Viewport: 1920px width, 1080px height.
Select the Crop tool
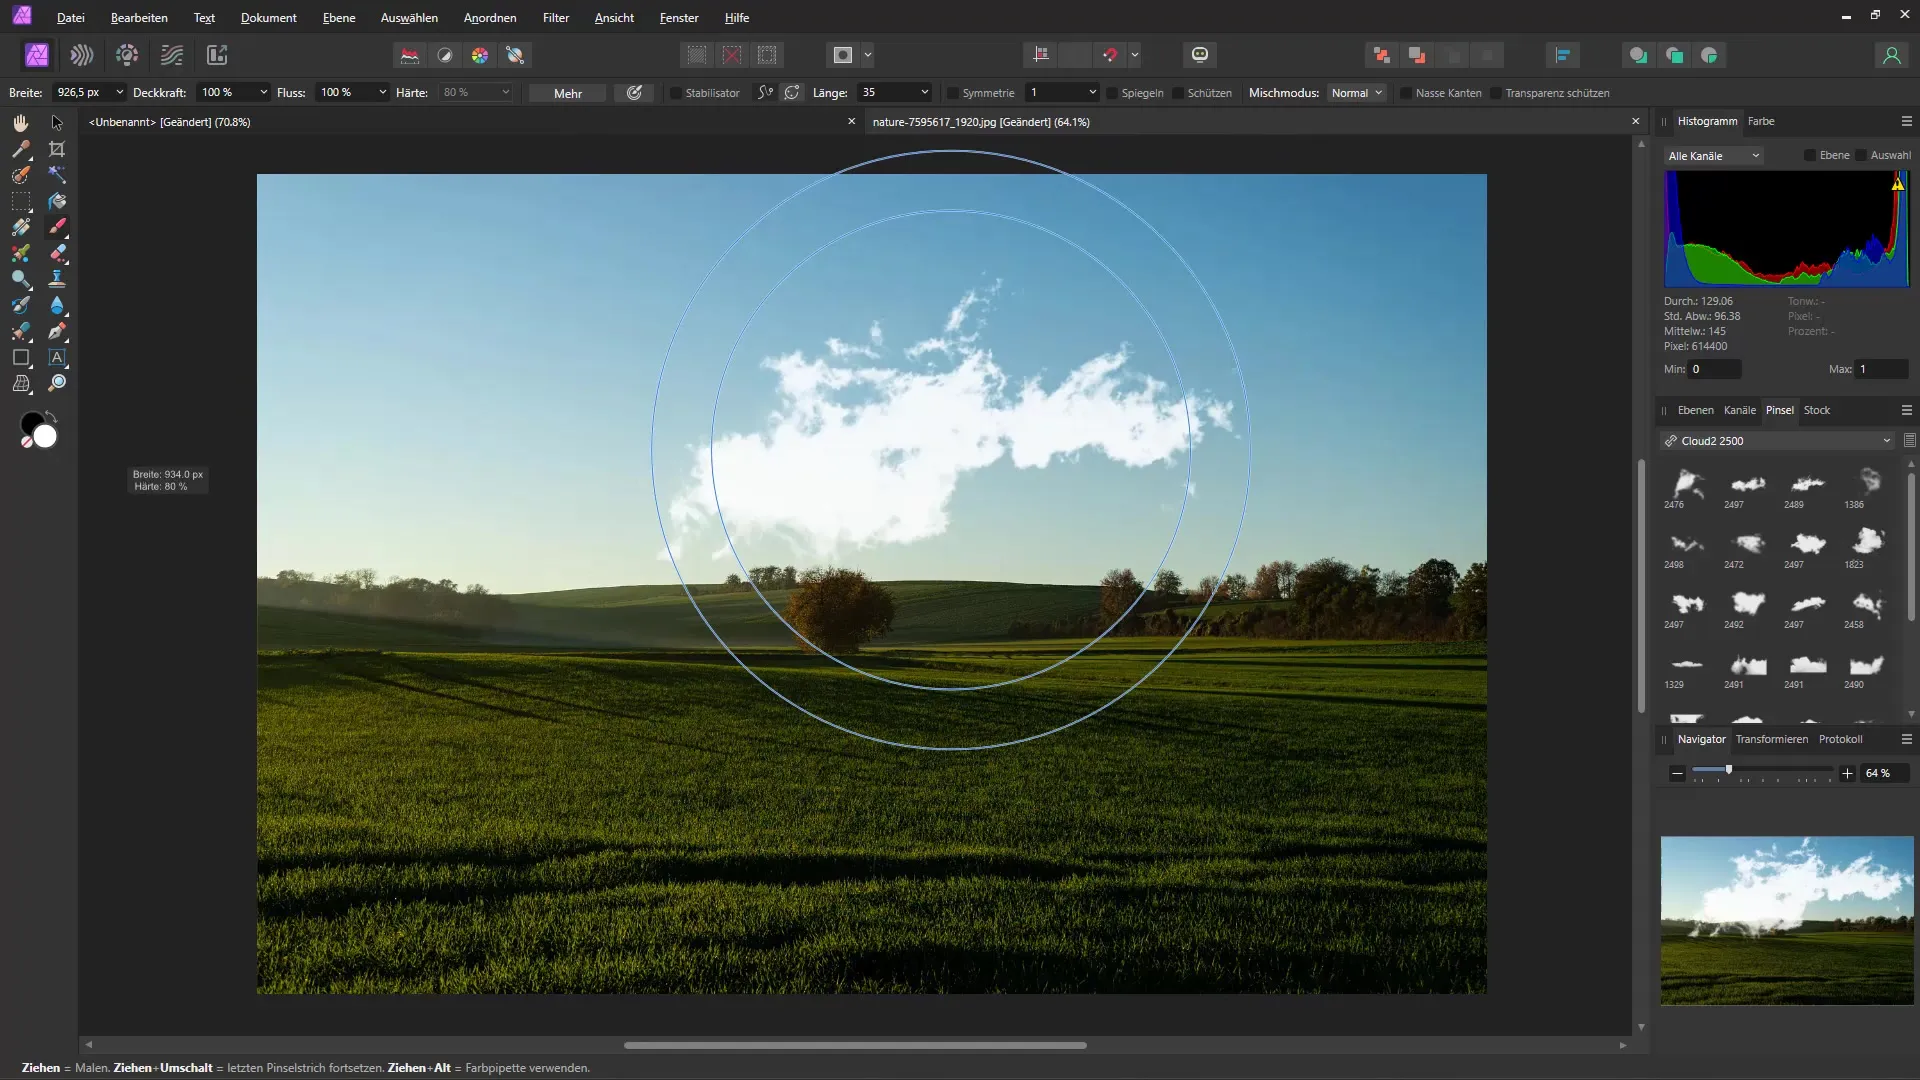57,149
